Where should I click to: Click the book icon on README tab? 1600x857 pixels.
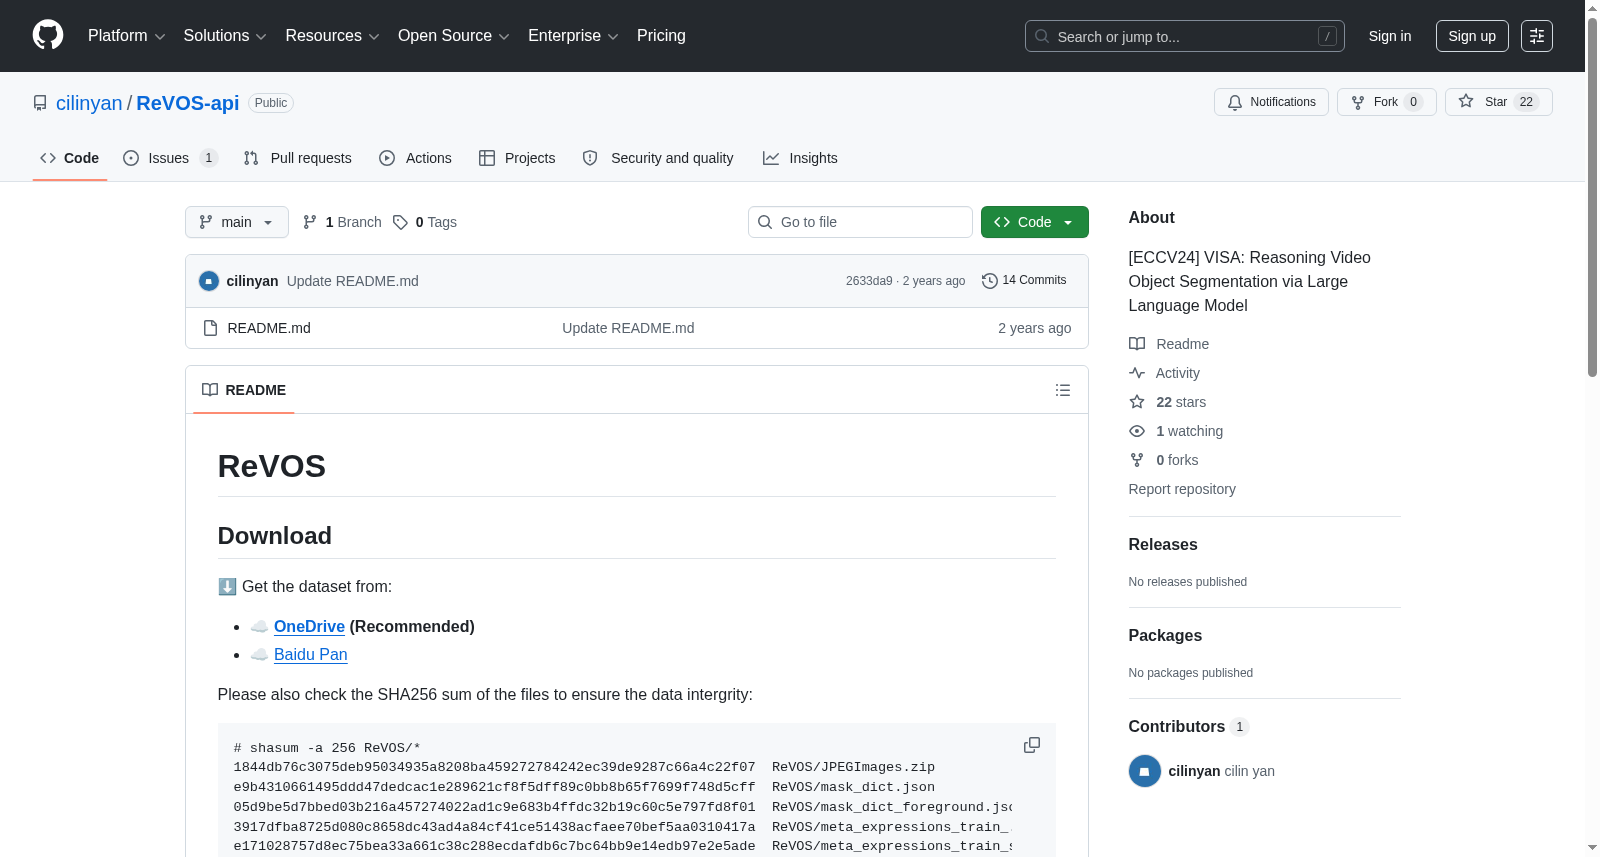point(210,390)
